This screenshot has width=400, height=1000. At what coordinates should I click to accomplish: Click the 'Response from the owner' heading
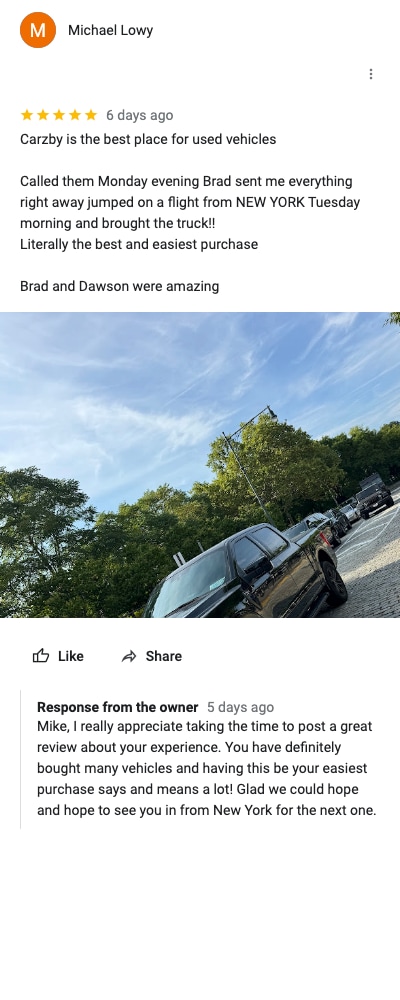point(117,707)
